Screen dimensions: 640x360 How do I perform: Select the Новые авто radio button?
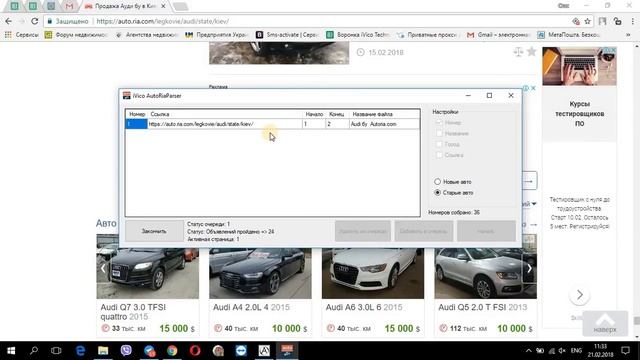coord(438,182)
